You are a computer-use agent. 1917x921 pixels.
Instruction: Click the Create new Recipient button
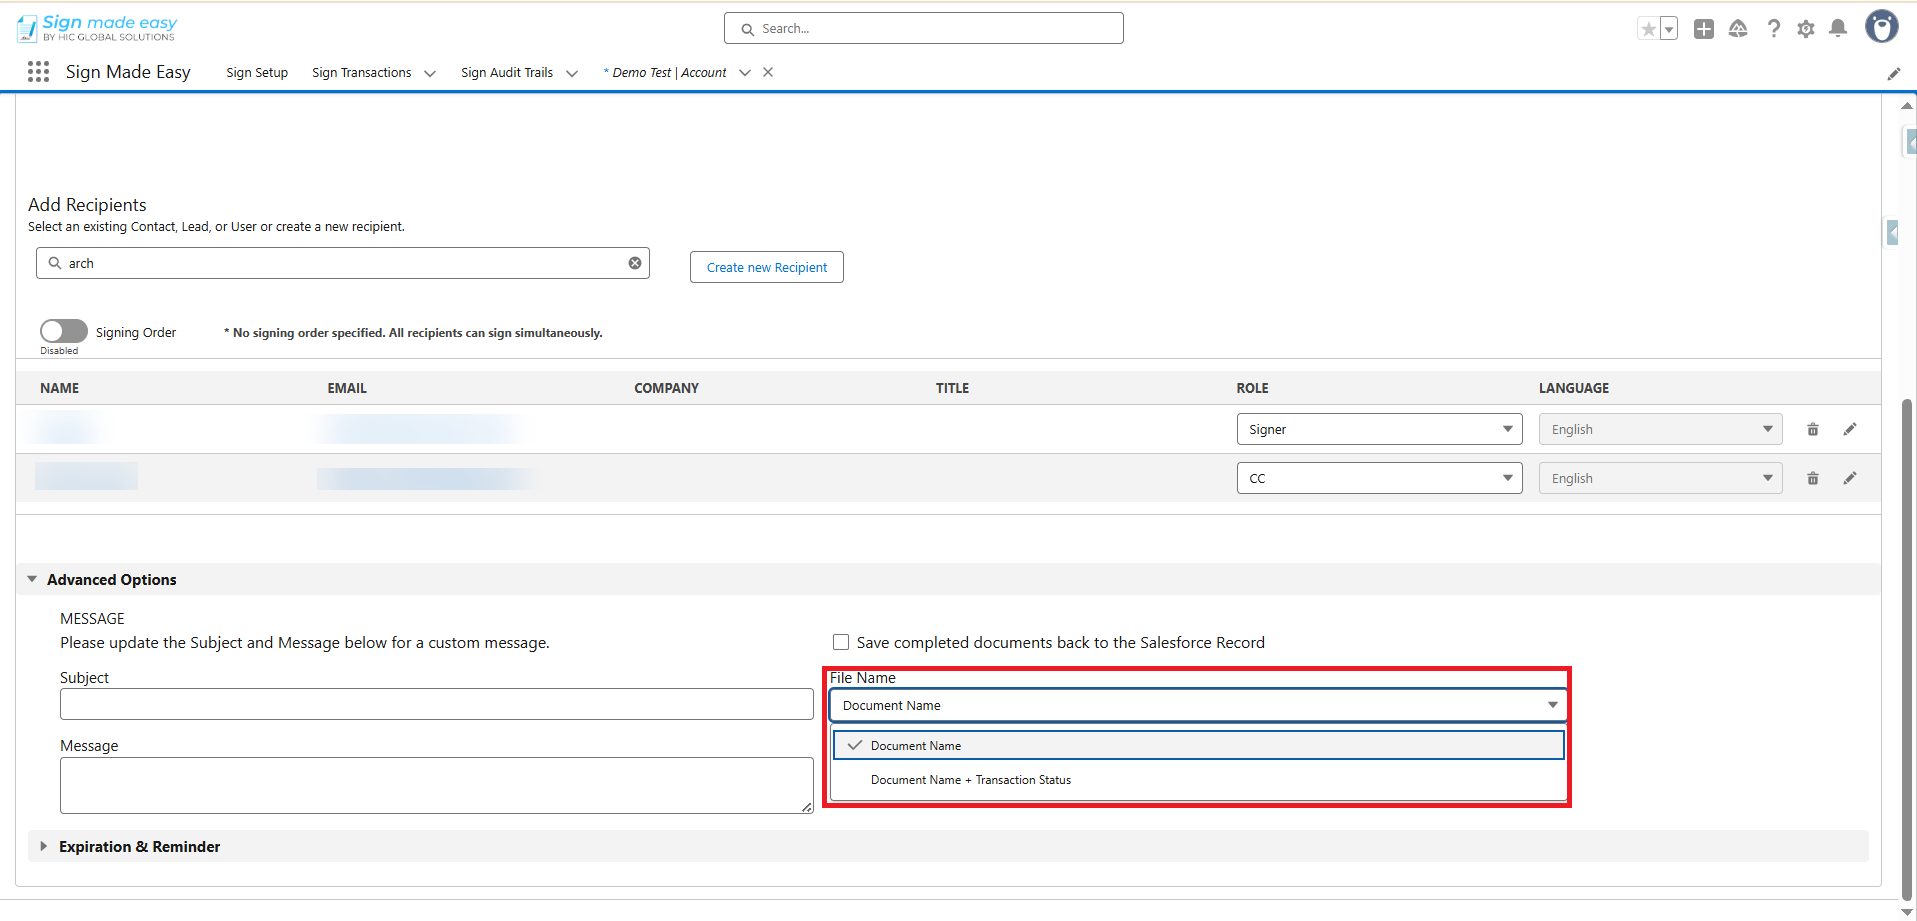(x=766, y=268)
